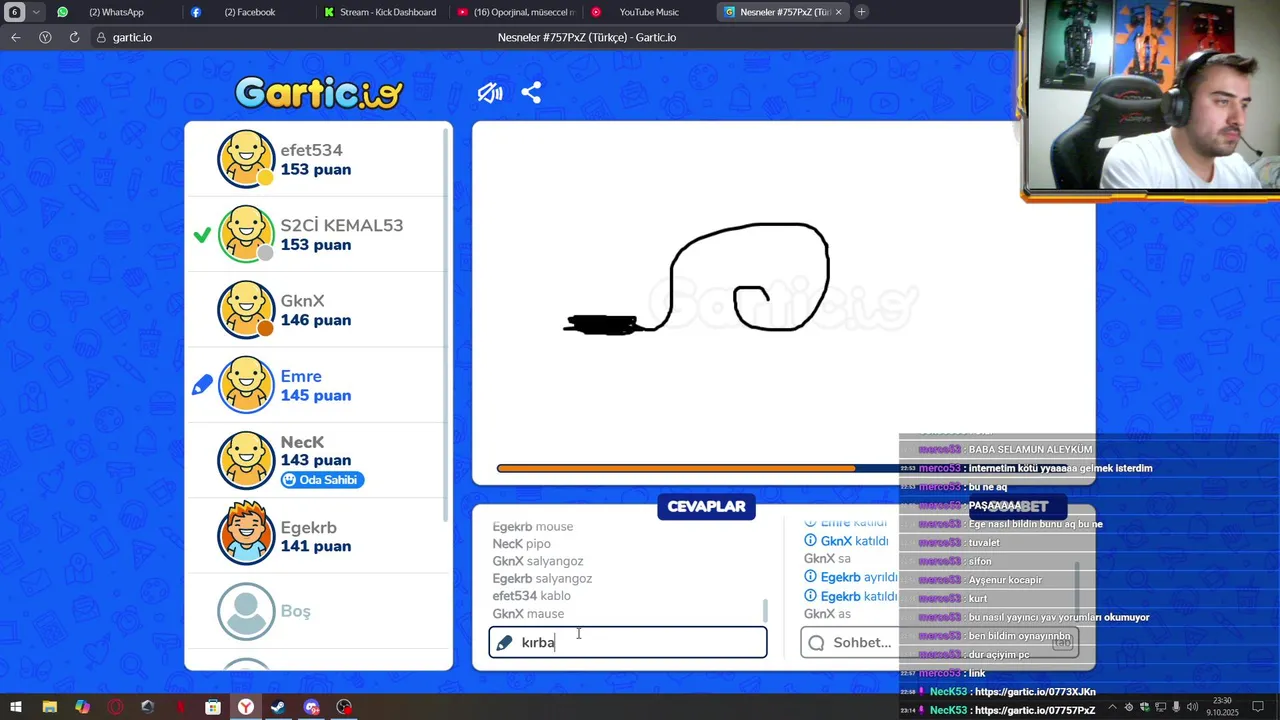Click player name NecK in player list

(302, 442)
